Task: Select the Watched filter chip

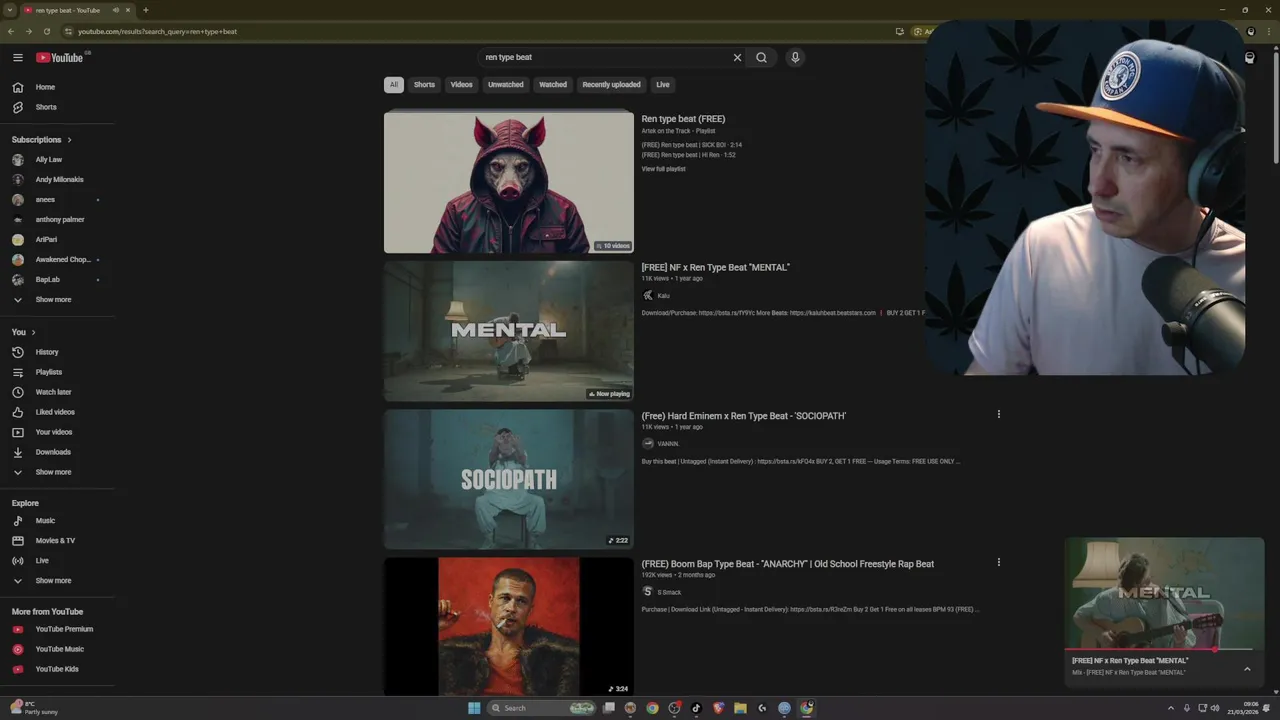Action: (553, 85)
